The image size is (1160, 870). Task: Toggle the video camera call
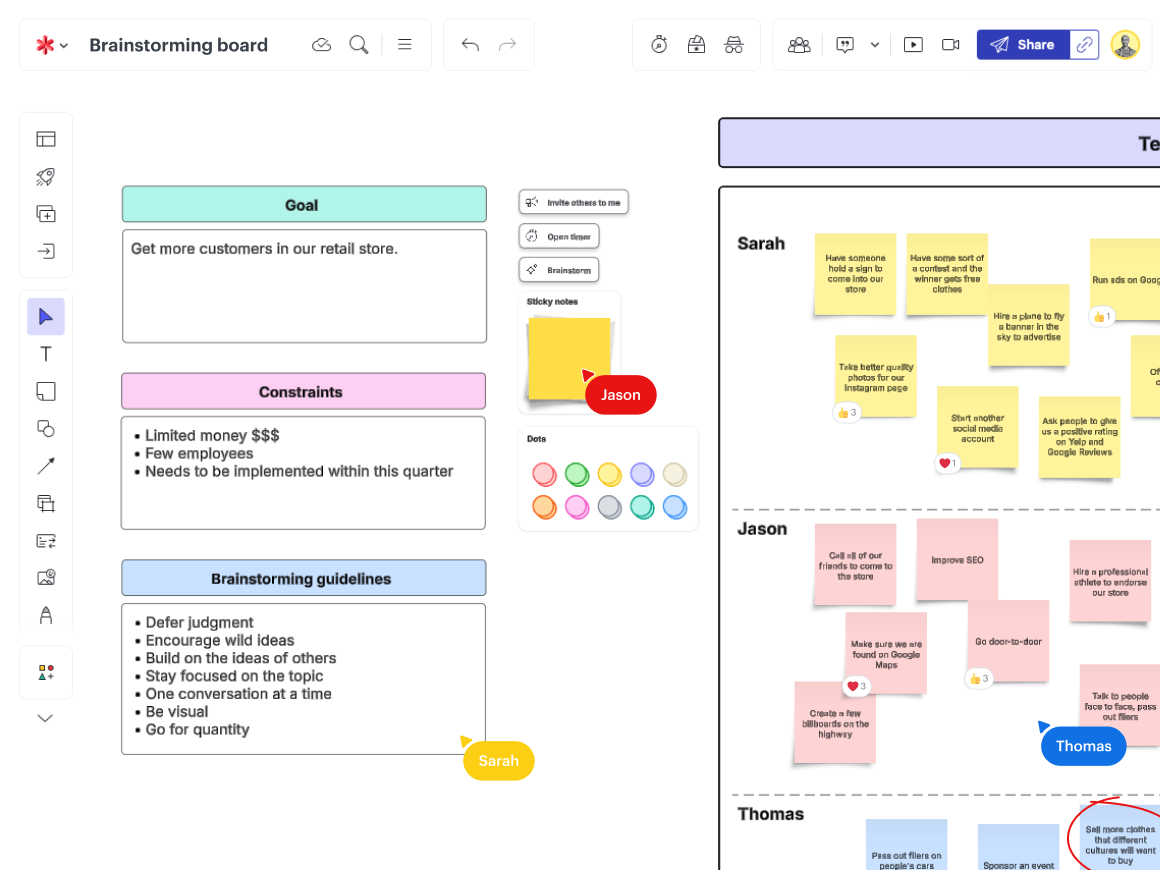pyautogui.click(x=950, y=44)
